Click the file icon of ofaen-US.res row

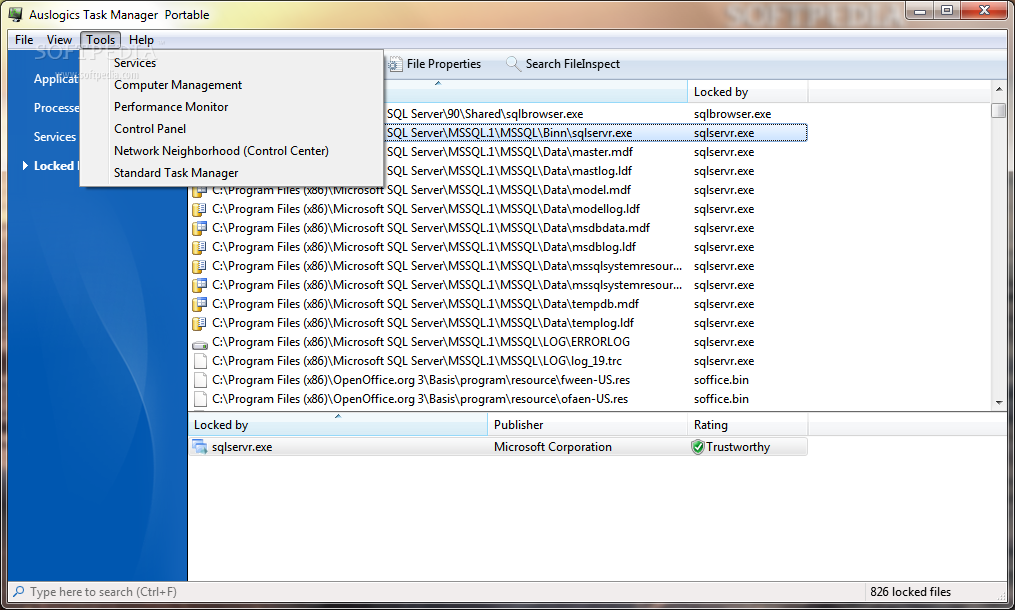[x=200, y=399]
